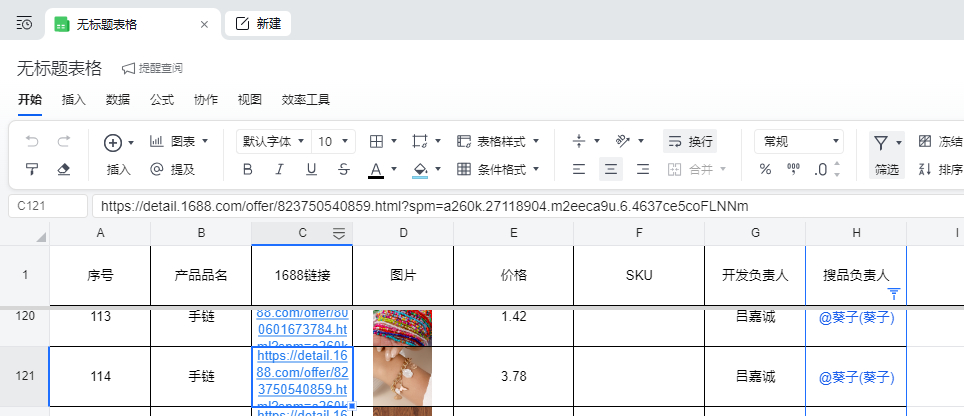The image size is (964, 416).
Task: Open the default font dropdown
Action: 272,142
